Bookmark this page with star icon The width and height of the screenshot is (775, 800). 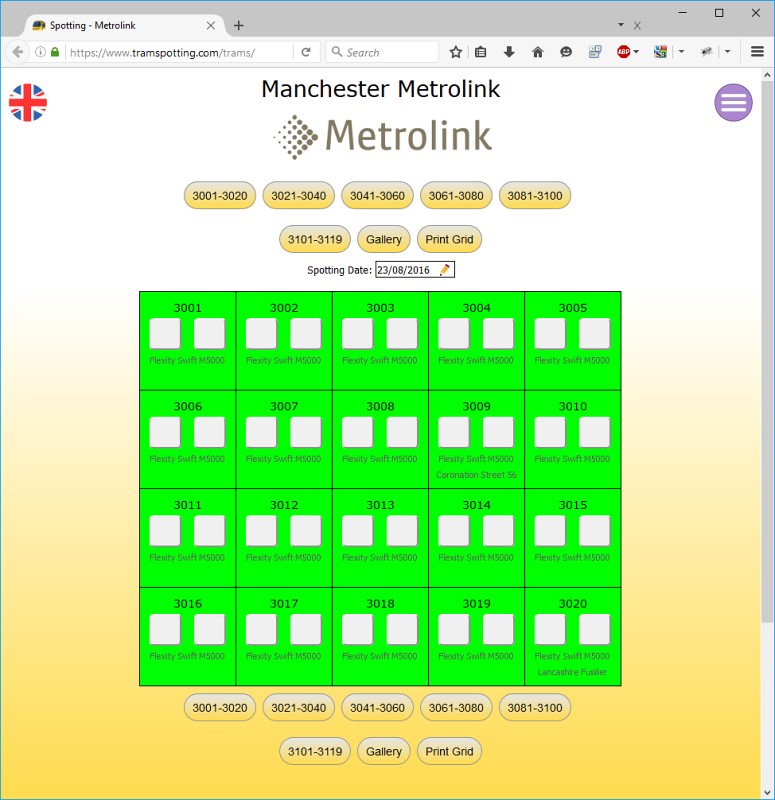coord(456,52)
